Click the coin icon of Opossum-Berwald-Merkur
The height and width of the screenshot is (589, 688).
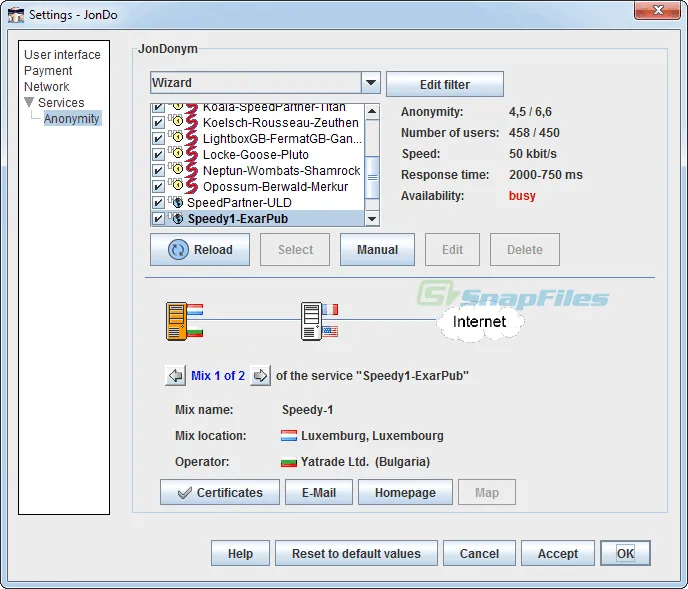[x=177, y=185]
